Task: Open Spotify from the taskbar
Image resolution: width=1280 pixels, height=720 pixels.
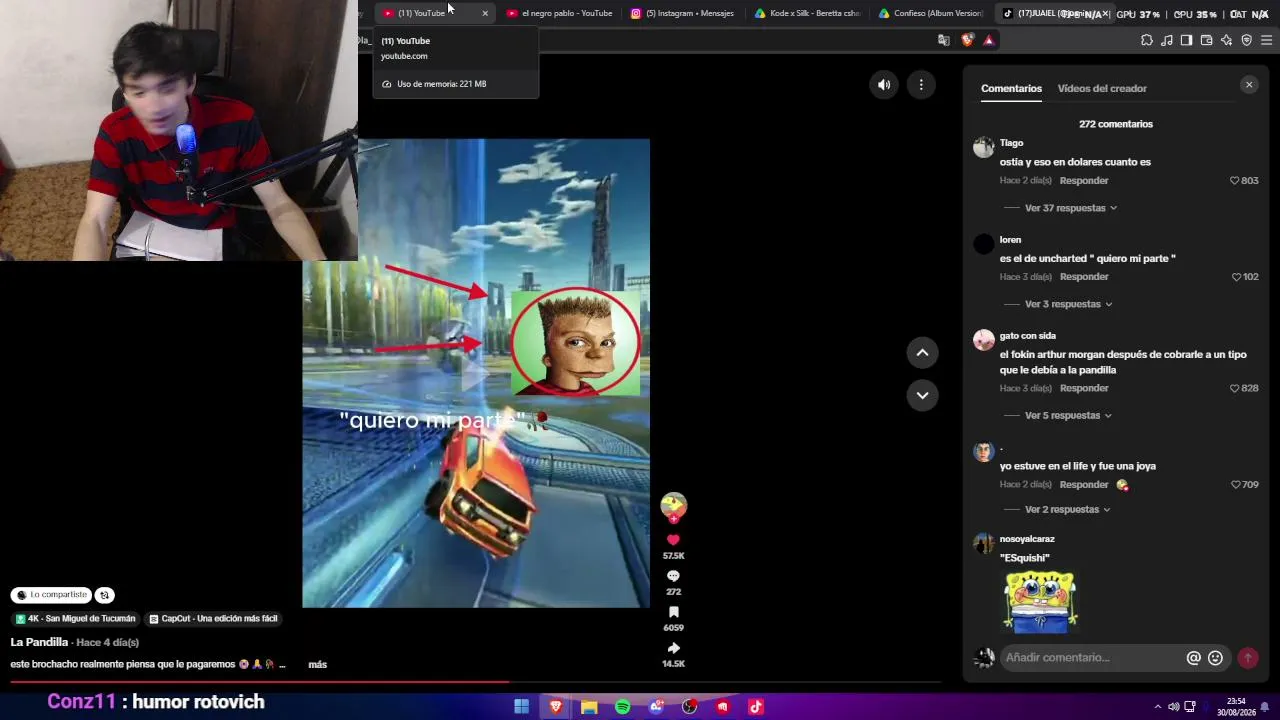Action: pyautogui.click(x=623, y=707)
